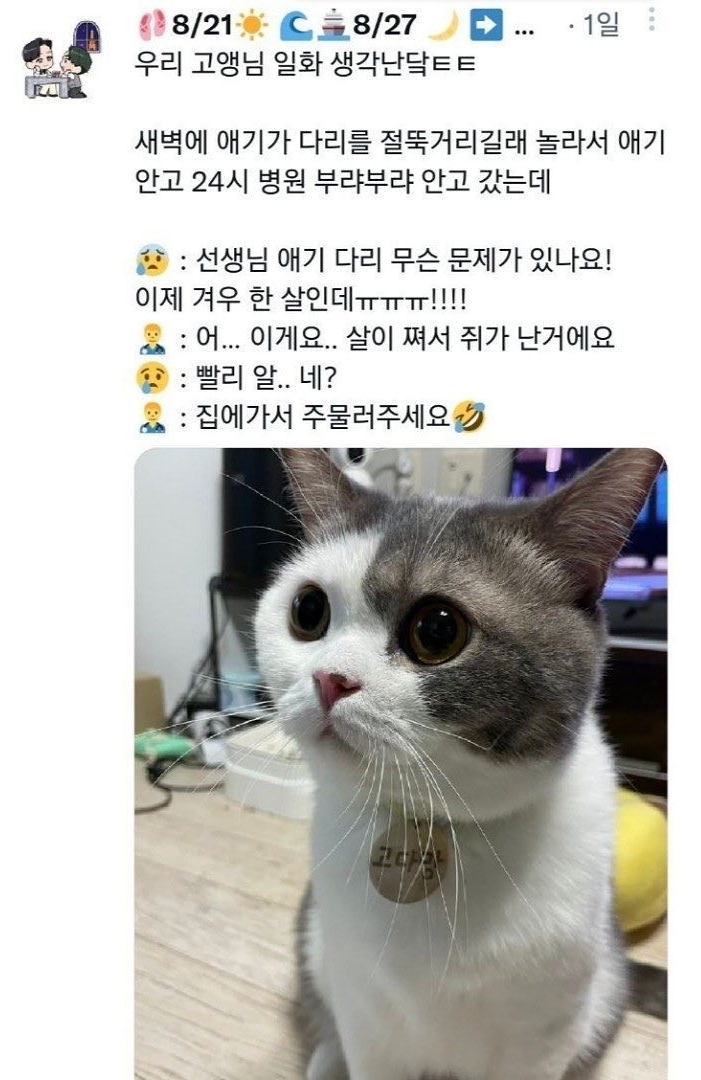The image size is (701, 1080).
Task: Click the blue right-arrow emoji in the name
Action: point(486,25)
